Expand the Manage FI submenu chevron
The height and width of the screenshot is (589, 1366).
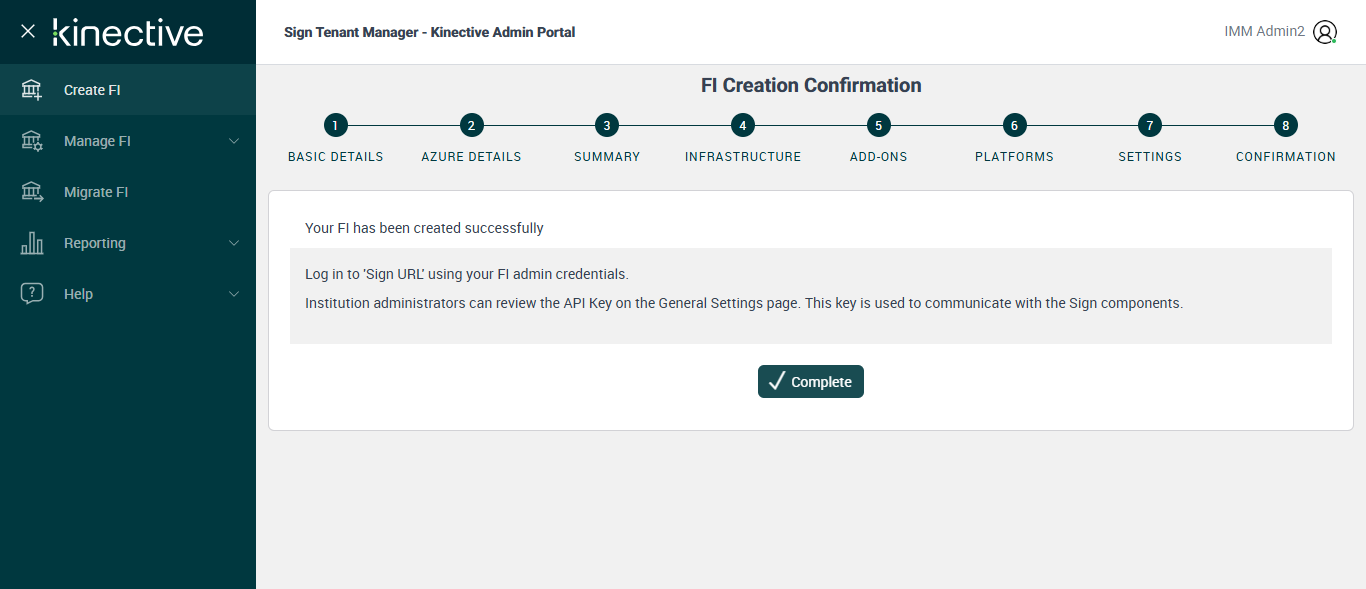coord(234,141)
